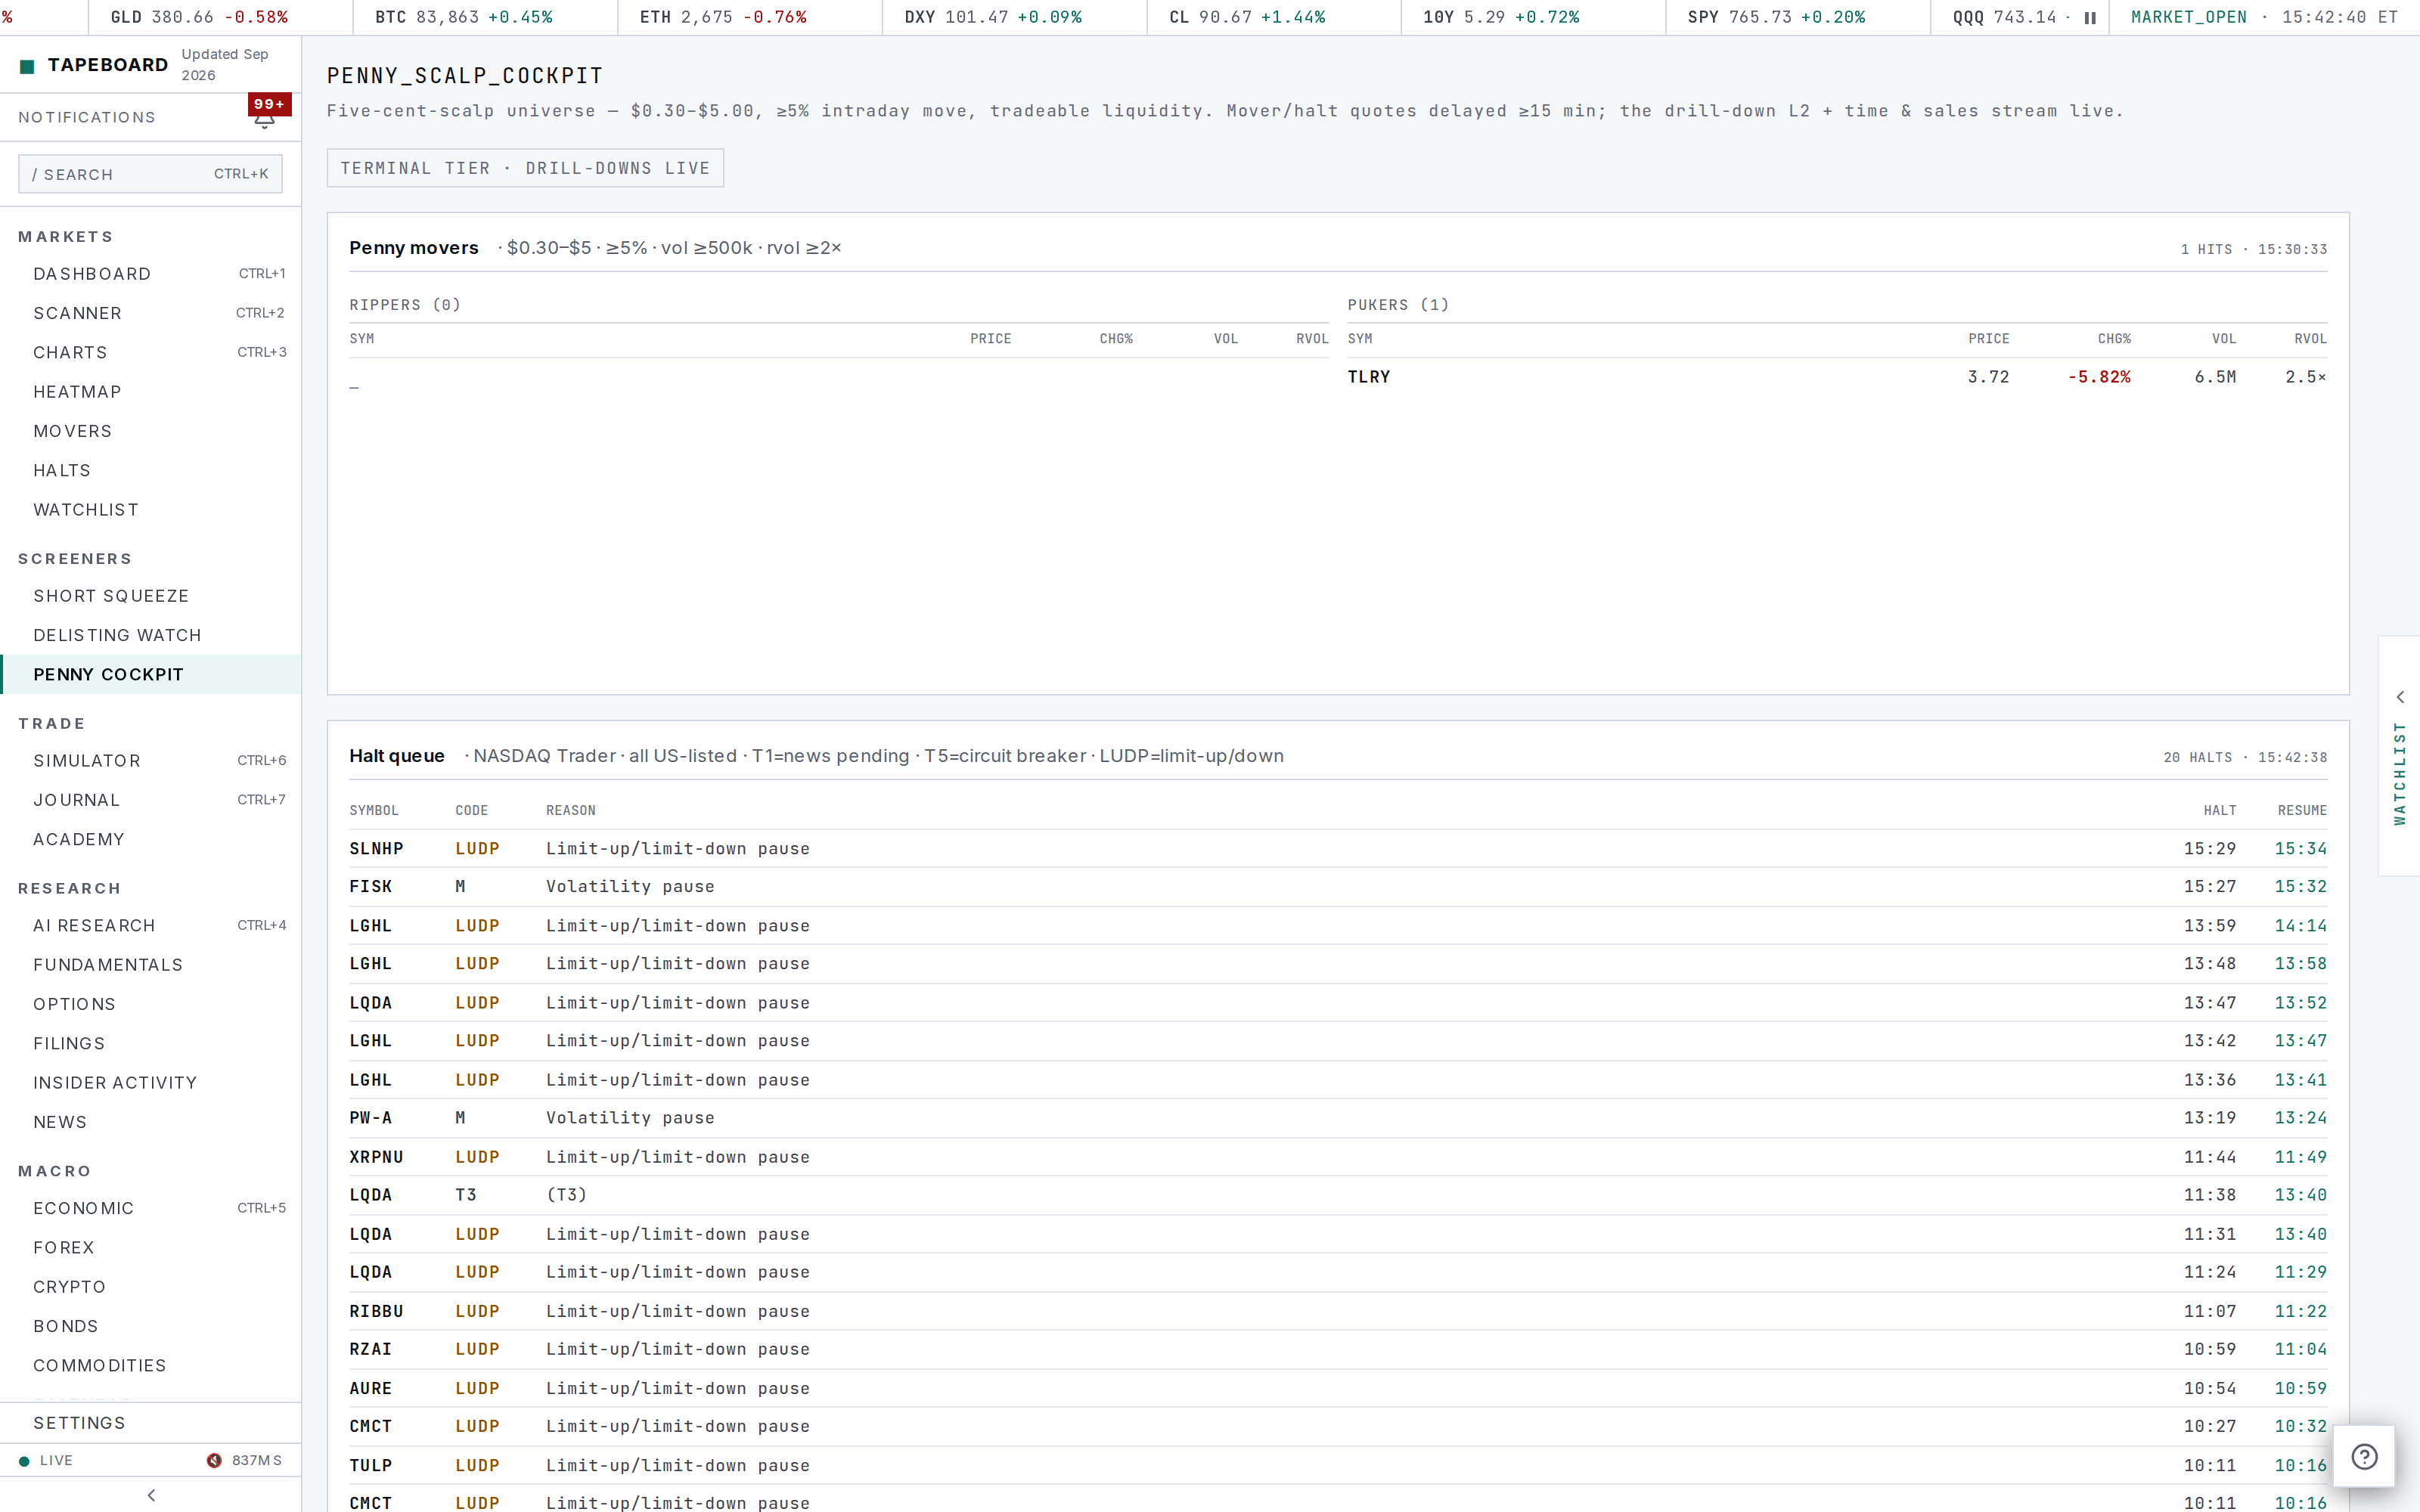Image resolution: width=2420 pixels, height=1512 pixels.
Task: Select the SLNHP halt row
Action: [x=1338, y=848]
